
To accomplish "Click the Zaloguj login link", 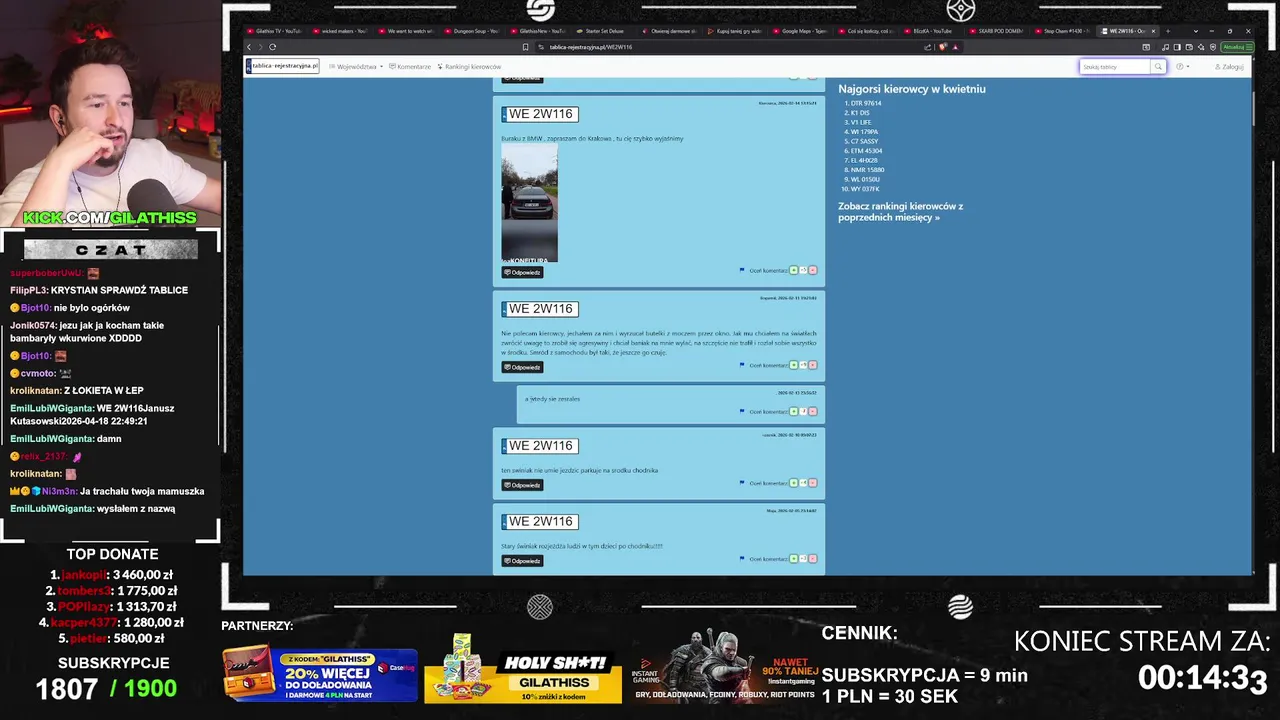I will (x=1230, y=67).
